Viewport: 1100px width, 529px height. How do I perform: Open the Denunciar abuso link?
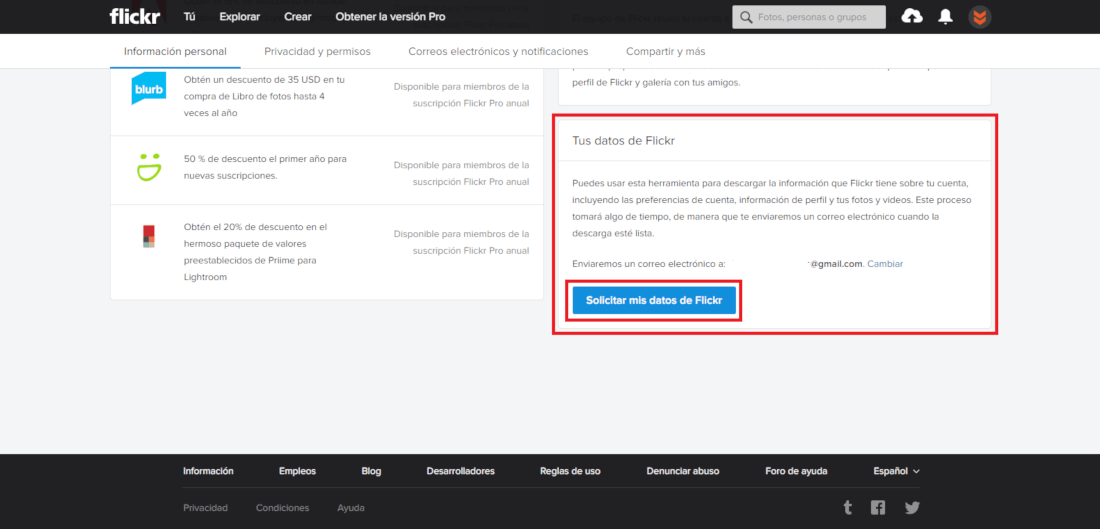coord(683,471)
